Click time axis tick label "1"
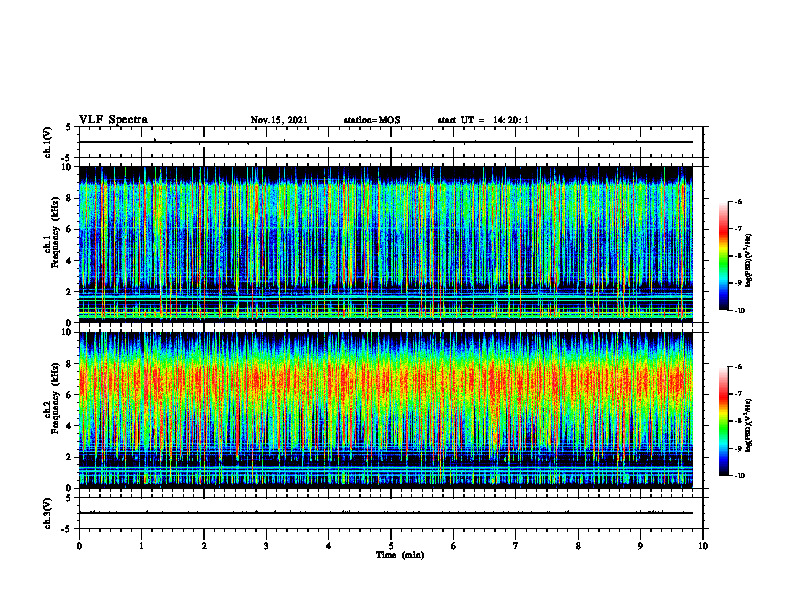Image resolution: width=792 pixels, height=612 pixels. tap(141, 546)
